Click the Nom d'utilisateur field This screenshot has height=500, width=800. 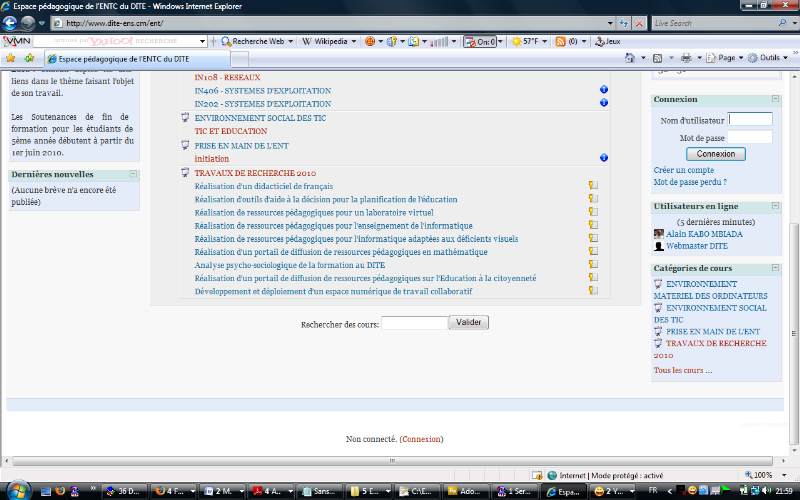749,119
